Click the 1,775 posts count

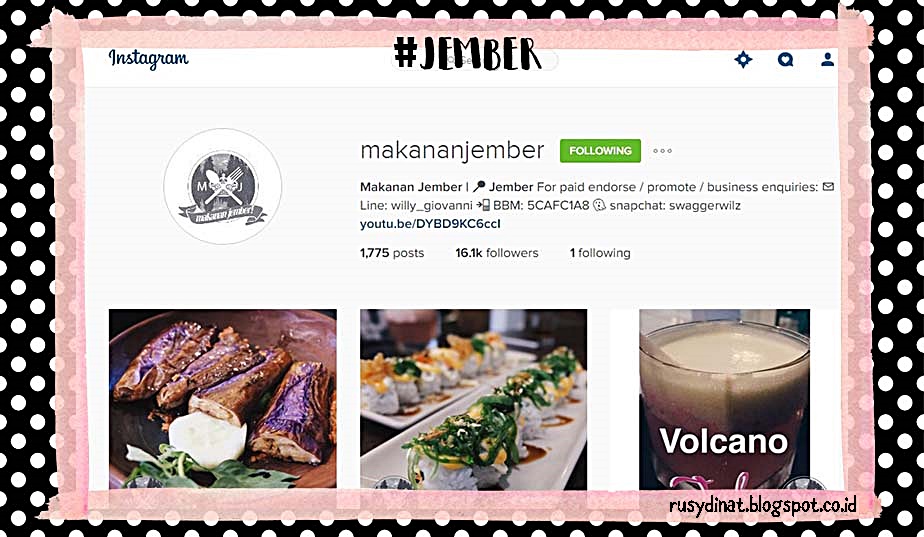[x=392, y=253]
